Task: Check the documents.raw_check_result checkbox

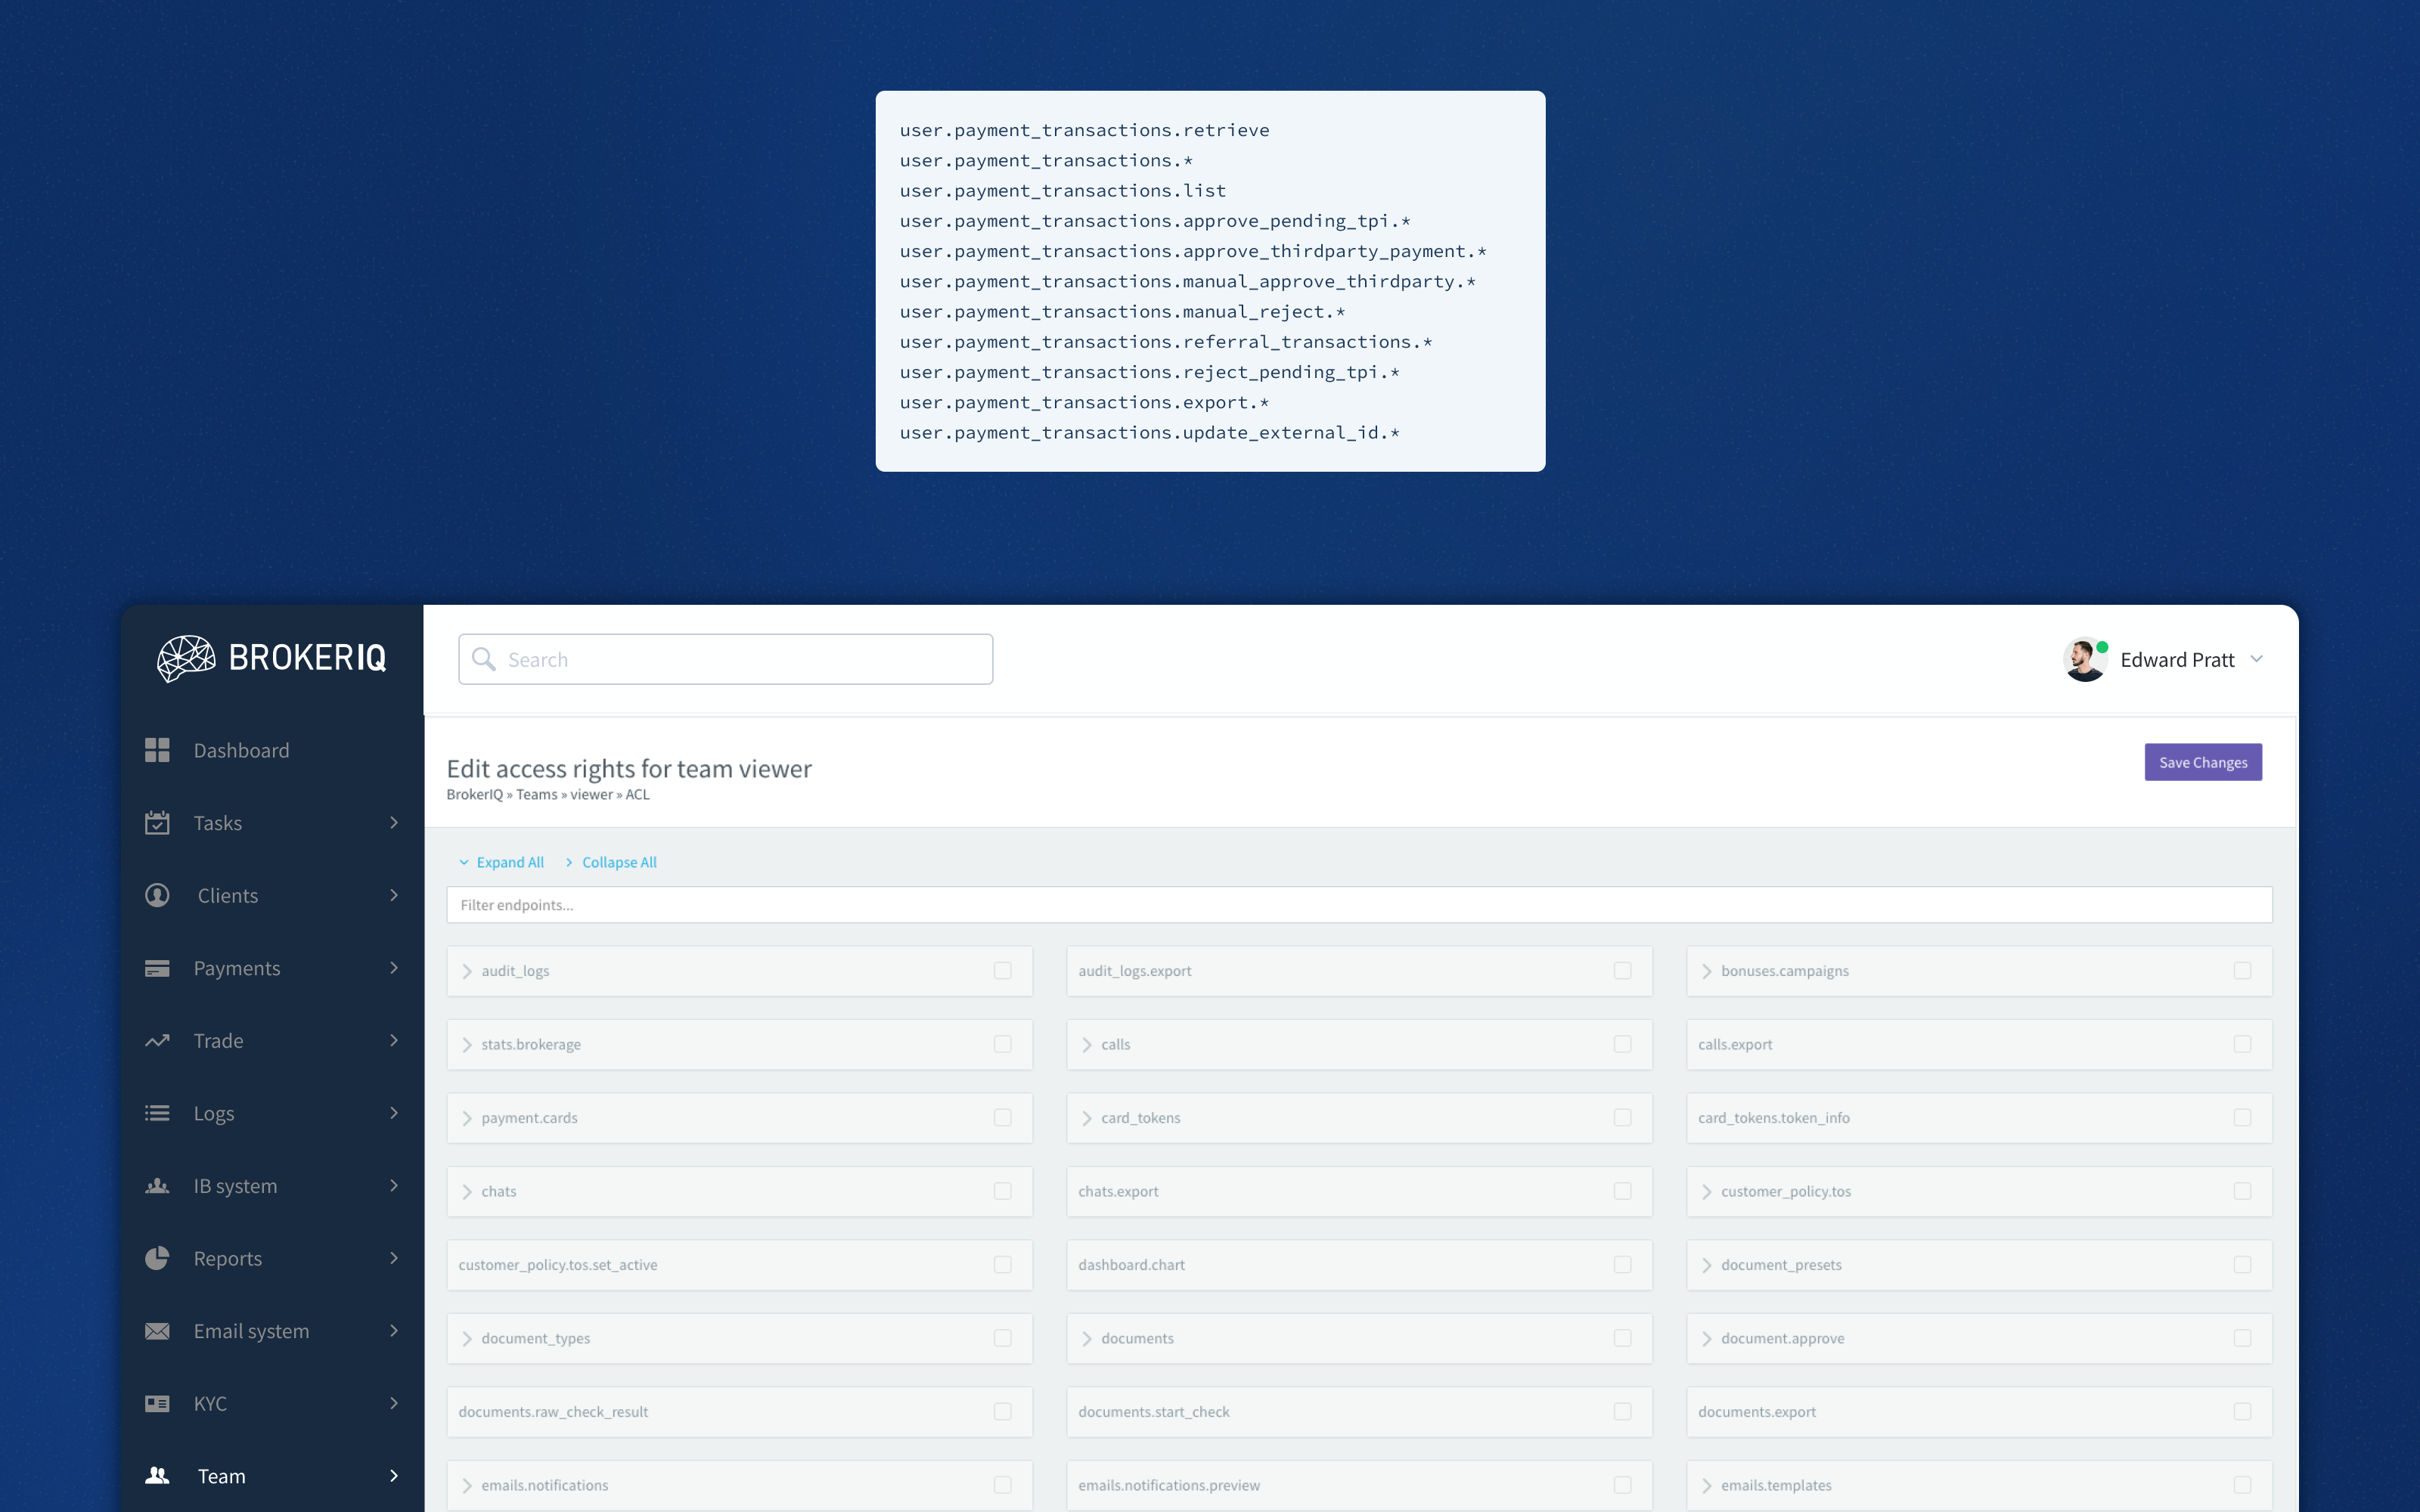Action: coord(1002,1412)
